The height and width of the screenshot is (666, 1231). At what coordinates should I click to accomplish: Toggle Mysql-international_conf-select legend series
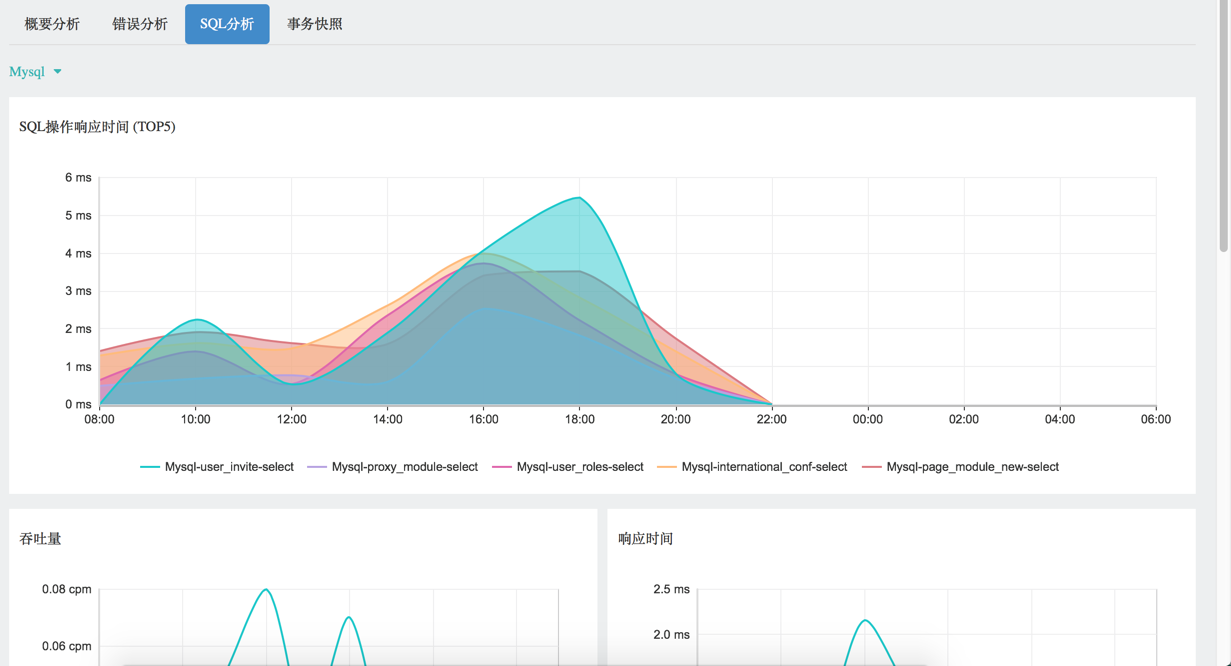point(752,467)
